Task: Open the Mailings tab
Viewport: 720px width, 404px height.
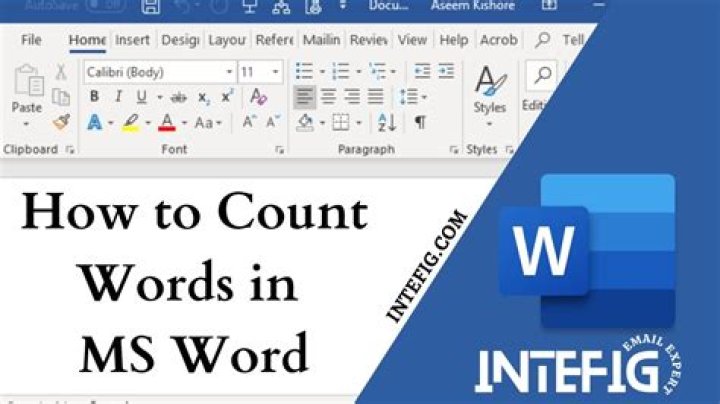Action: click(321, 40)
